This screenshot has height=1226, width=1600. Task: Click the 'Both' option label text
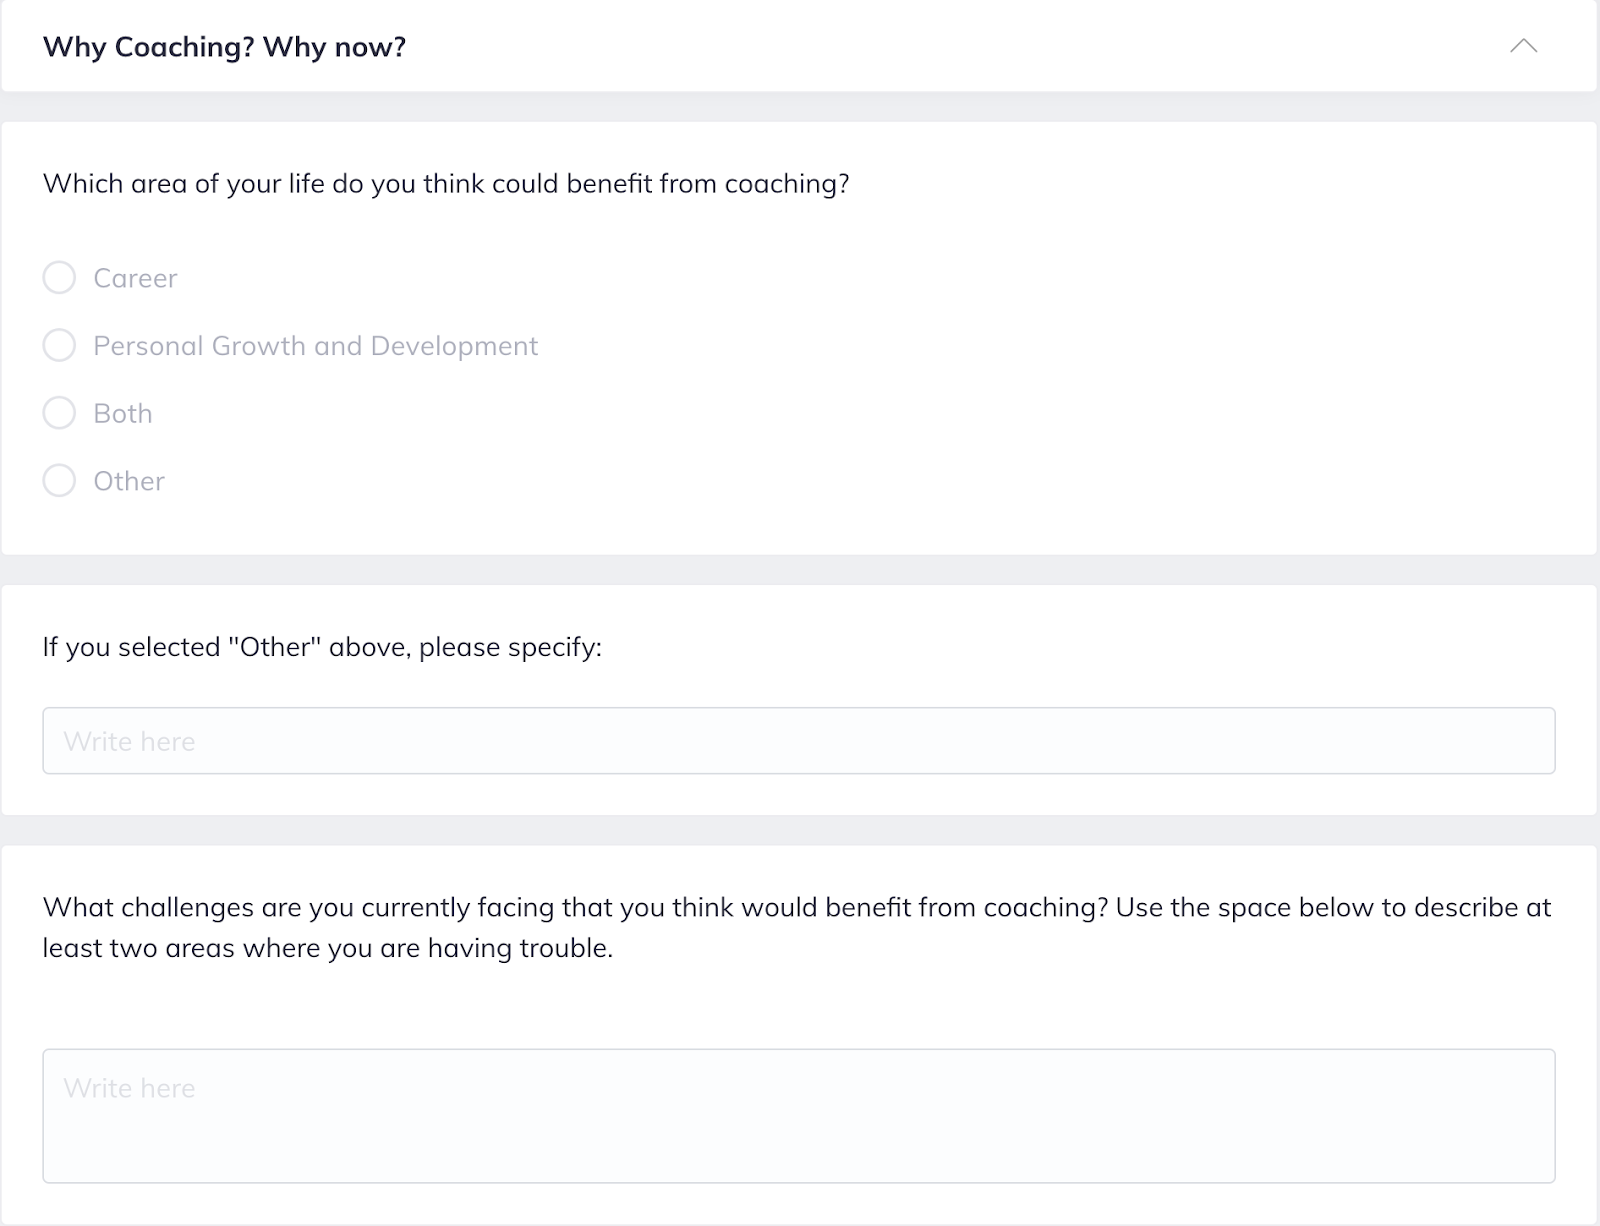(123, 413)
